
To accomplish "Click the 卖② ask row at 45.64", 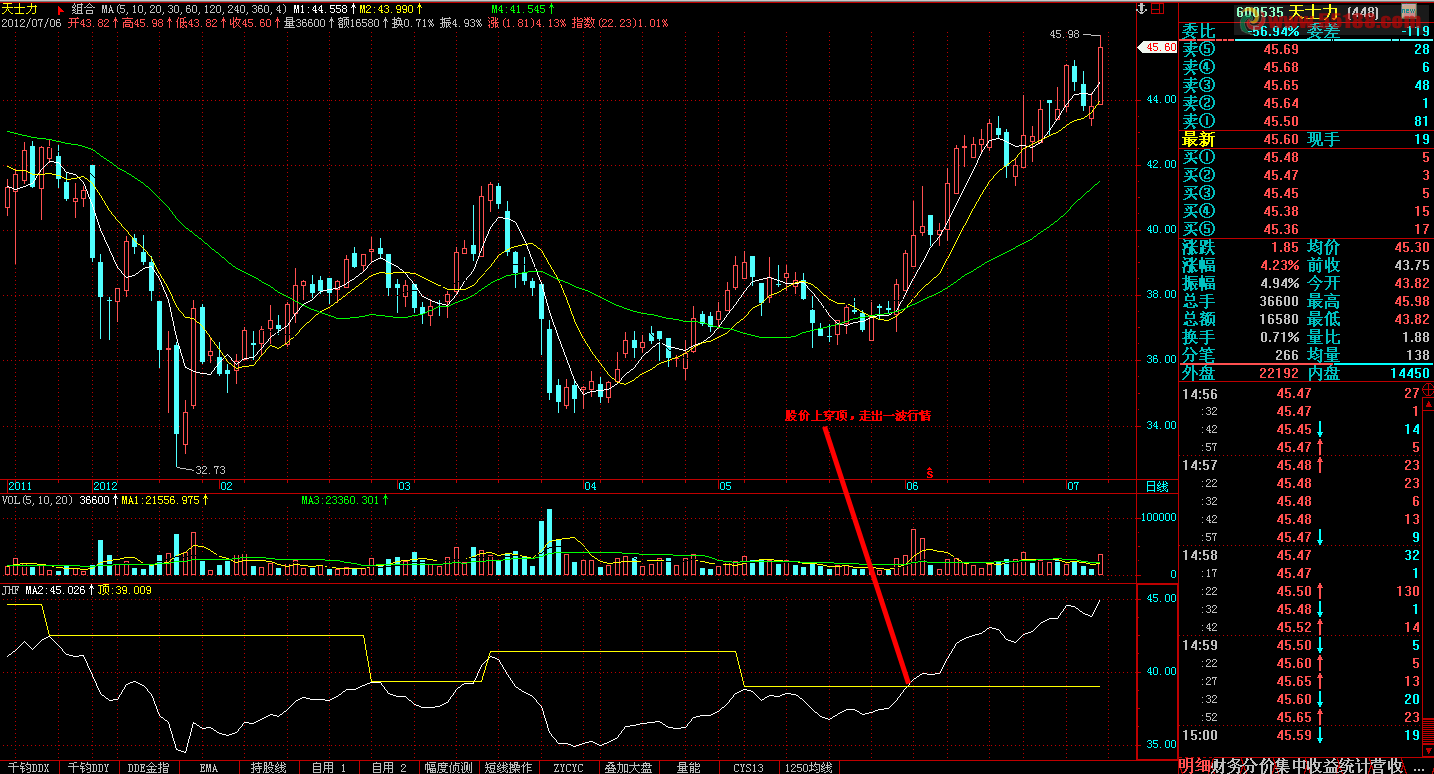I will click(1306, 103).
